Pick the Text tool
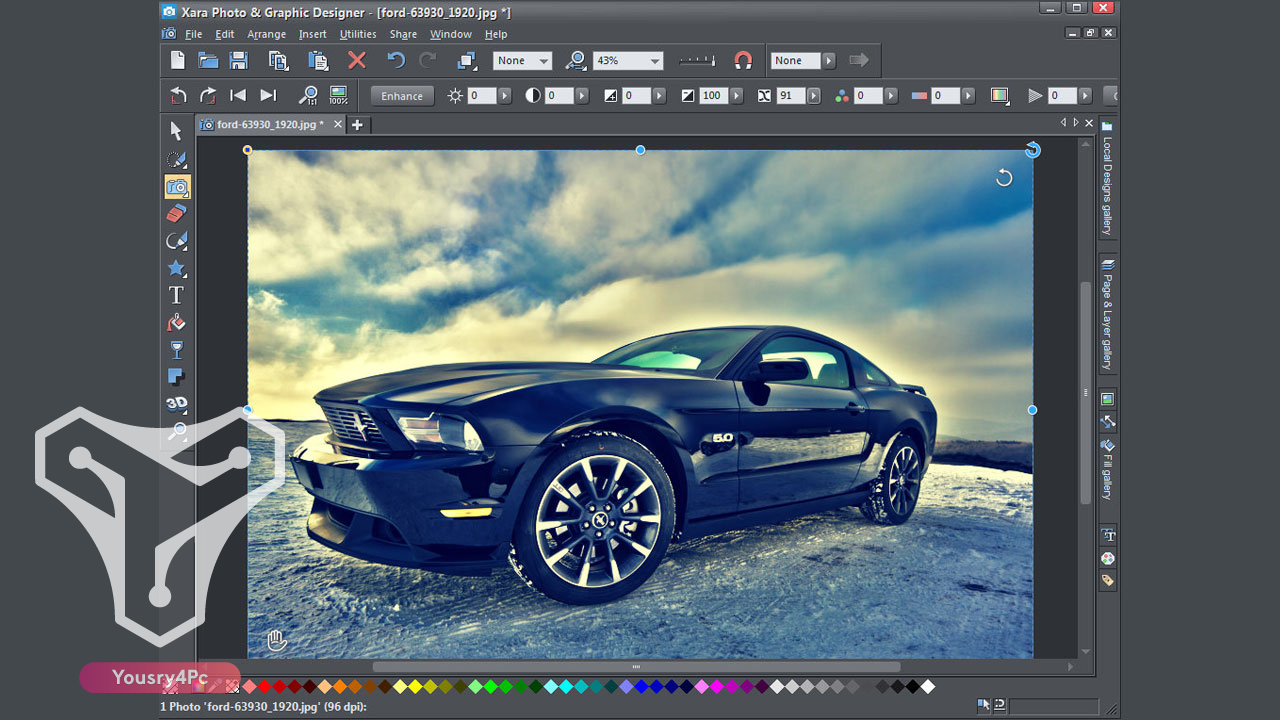 [177, 295]
